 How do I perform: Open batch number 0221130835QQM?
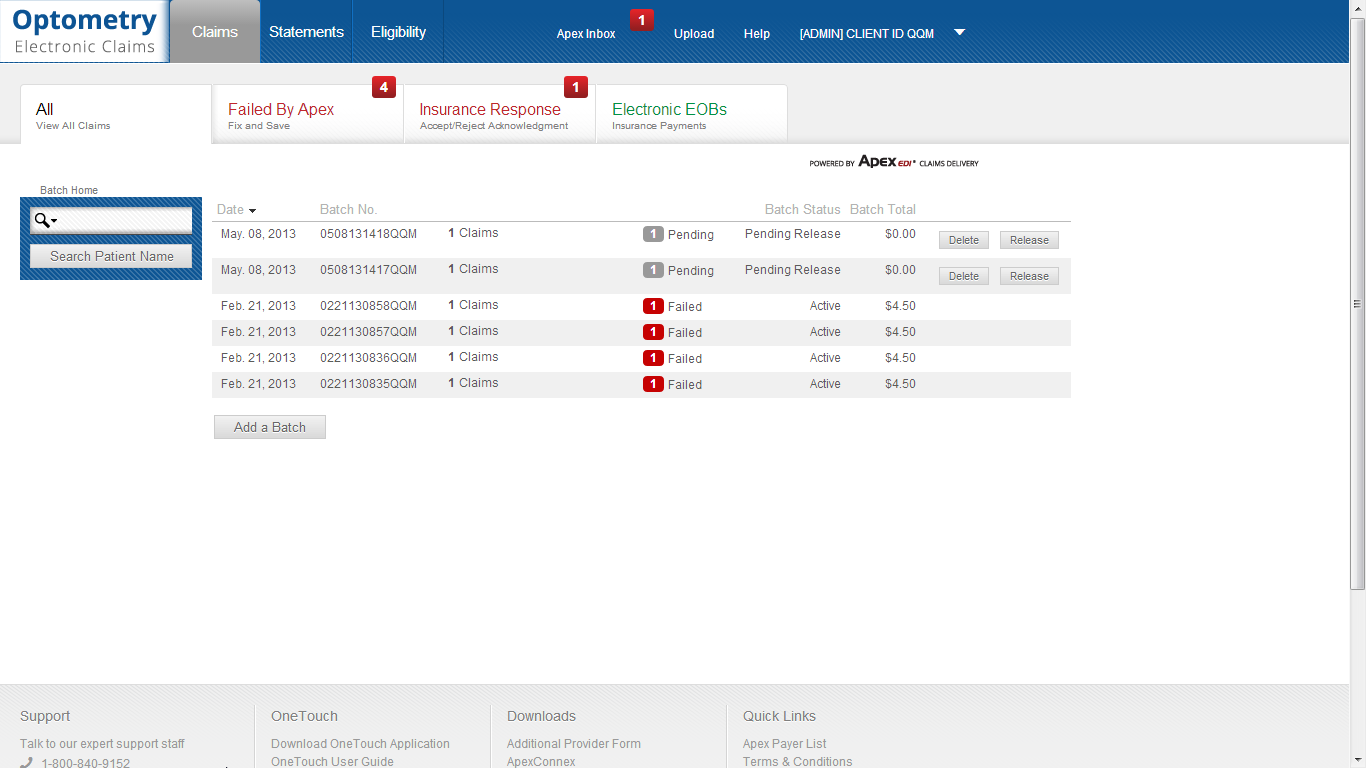tap(369, 384)
